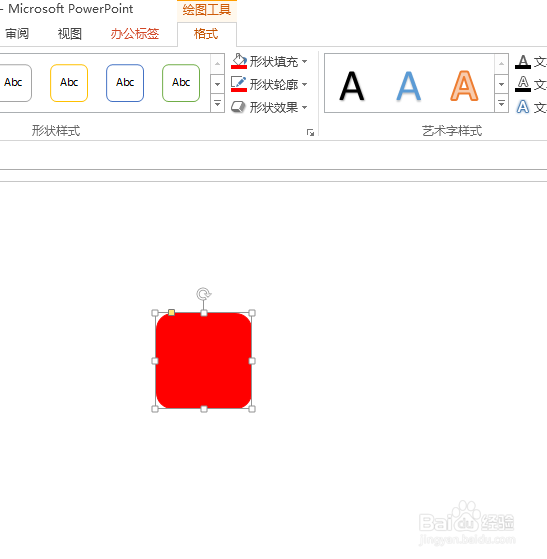Select the blue outlined Abc shape style
Screen dimensions: 547x559
(125, 83)
